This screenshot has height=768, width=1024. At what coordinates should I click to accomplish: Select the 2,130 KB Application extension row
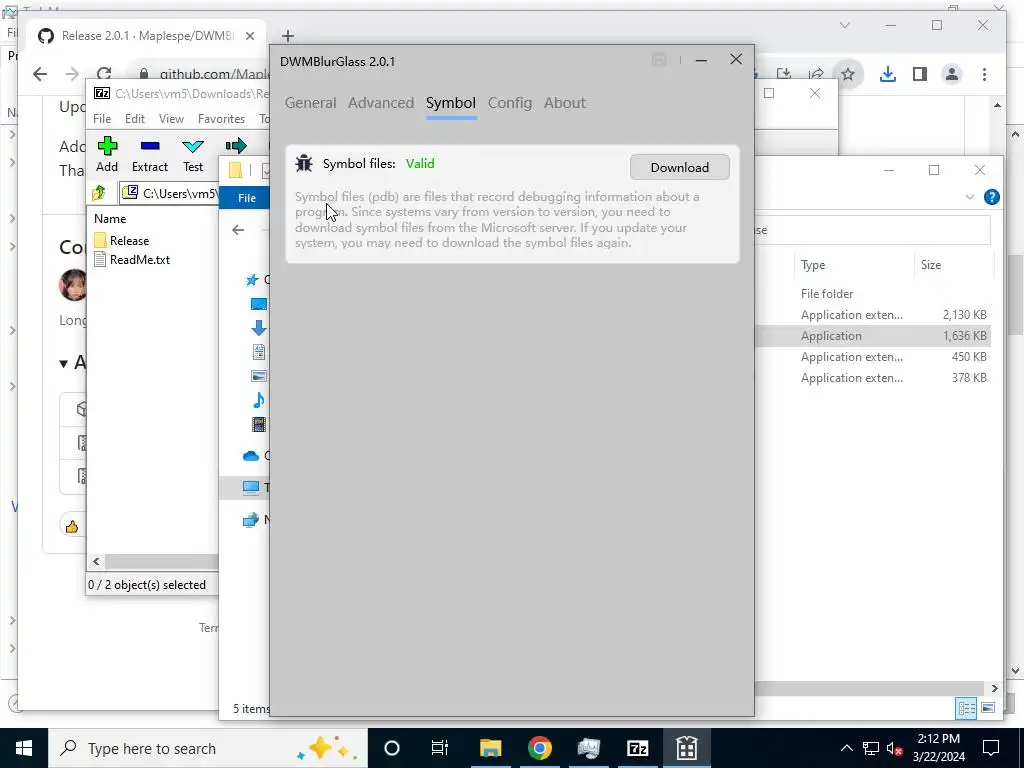point(872,315)
